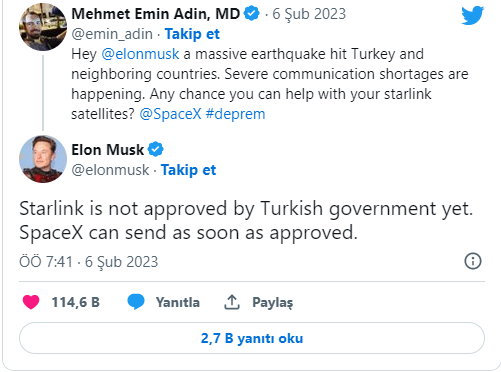Viewport: 501px width, 372px height.
Task: Click the Twitter bird logo
Action: pyautogui.click(x=472, y=15)
